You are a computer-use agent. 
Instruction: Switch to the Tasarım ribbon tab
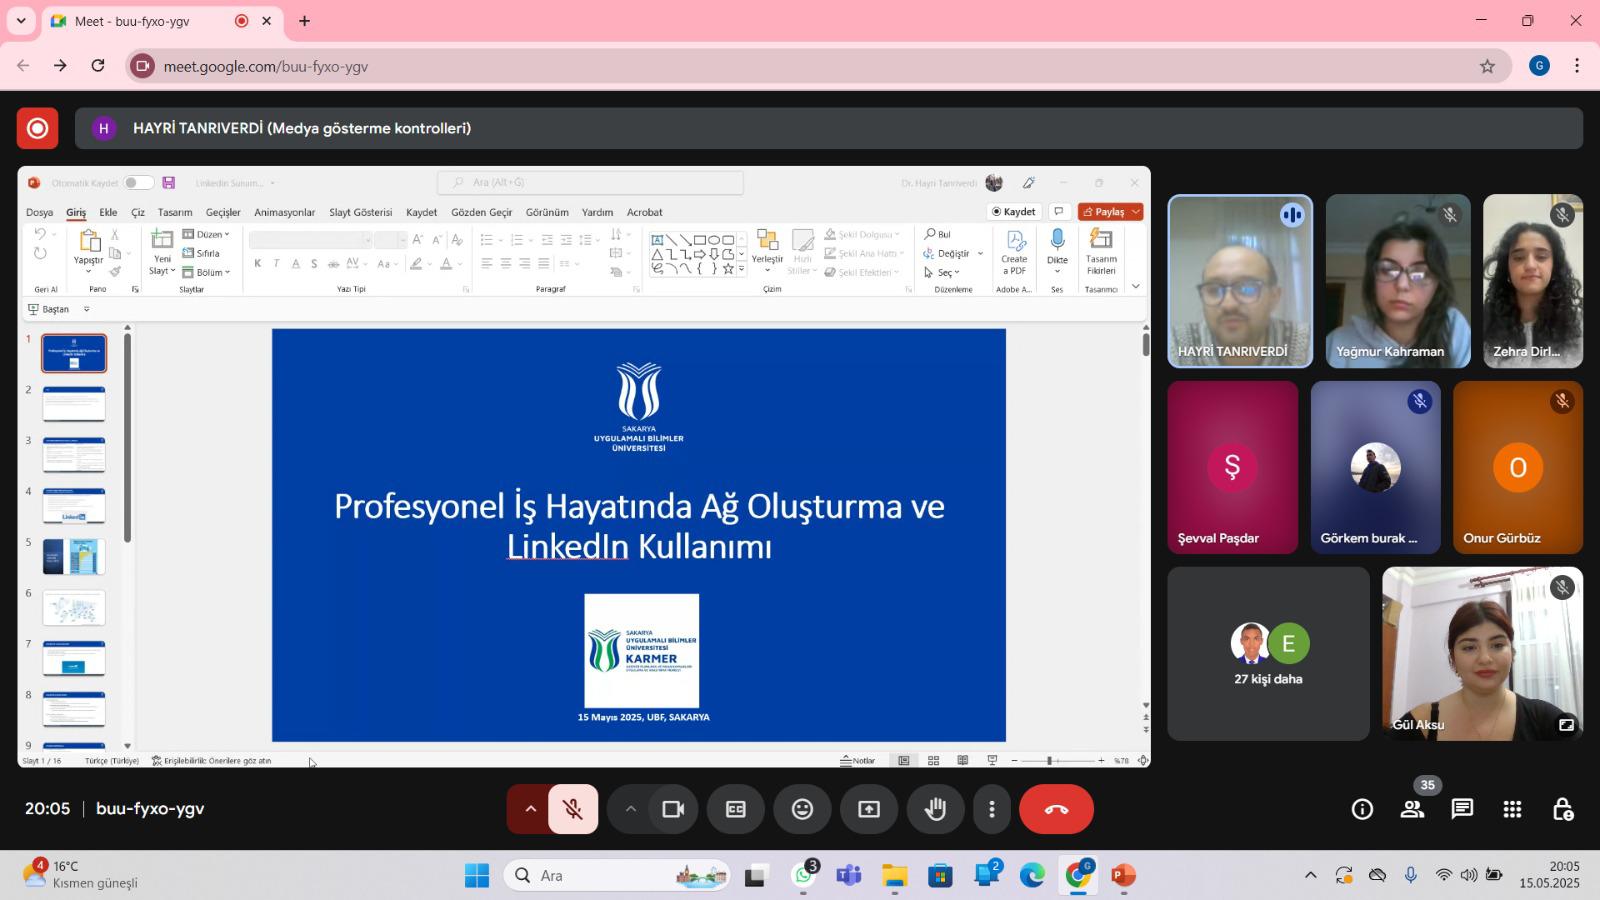(x=175, y=212)
